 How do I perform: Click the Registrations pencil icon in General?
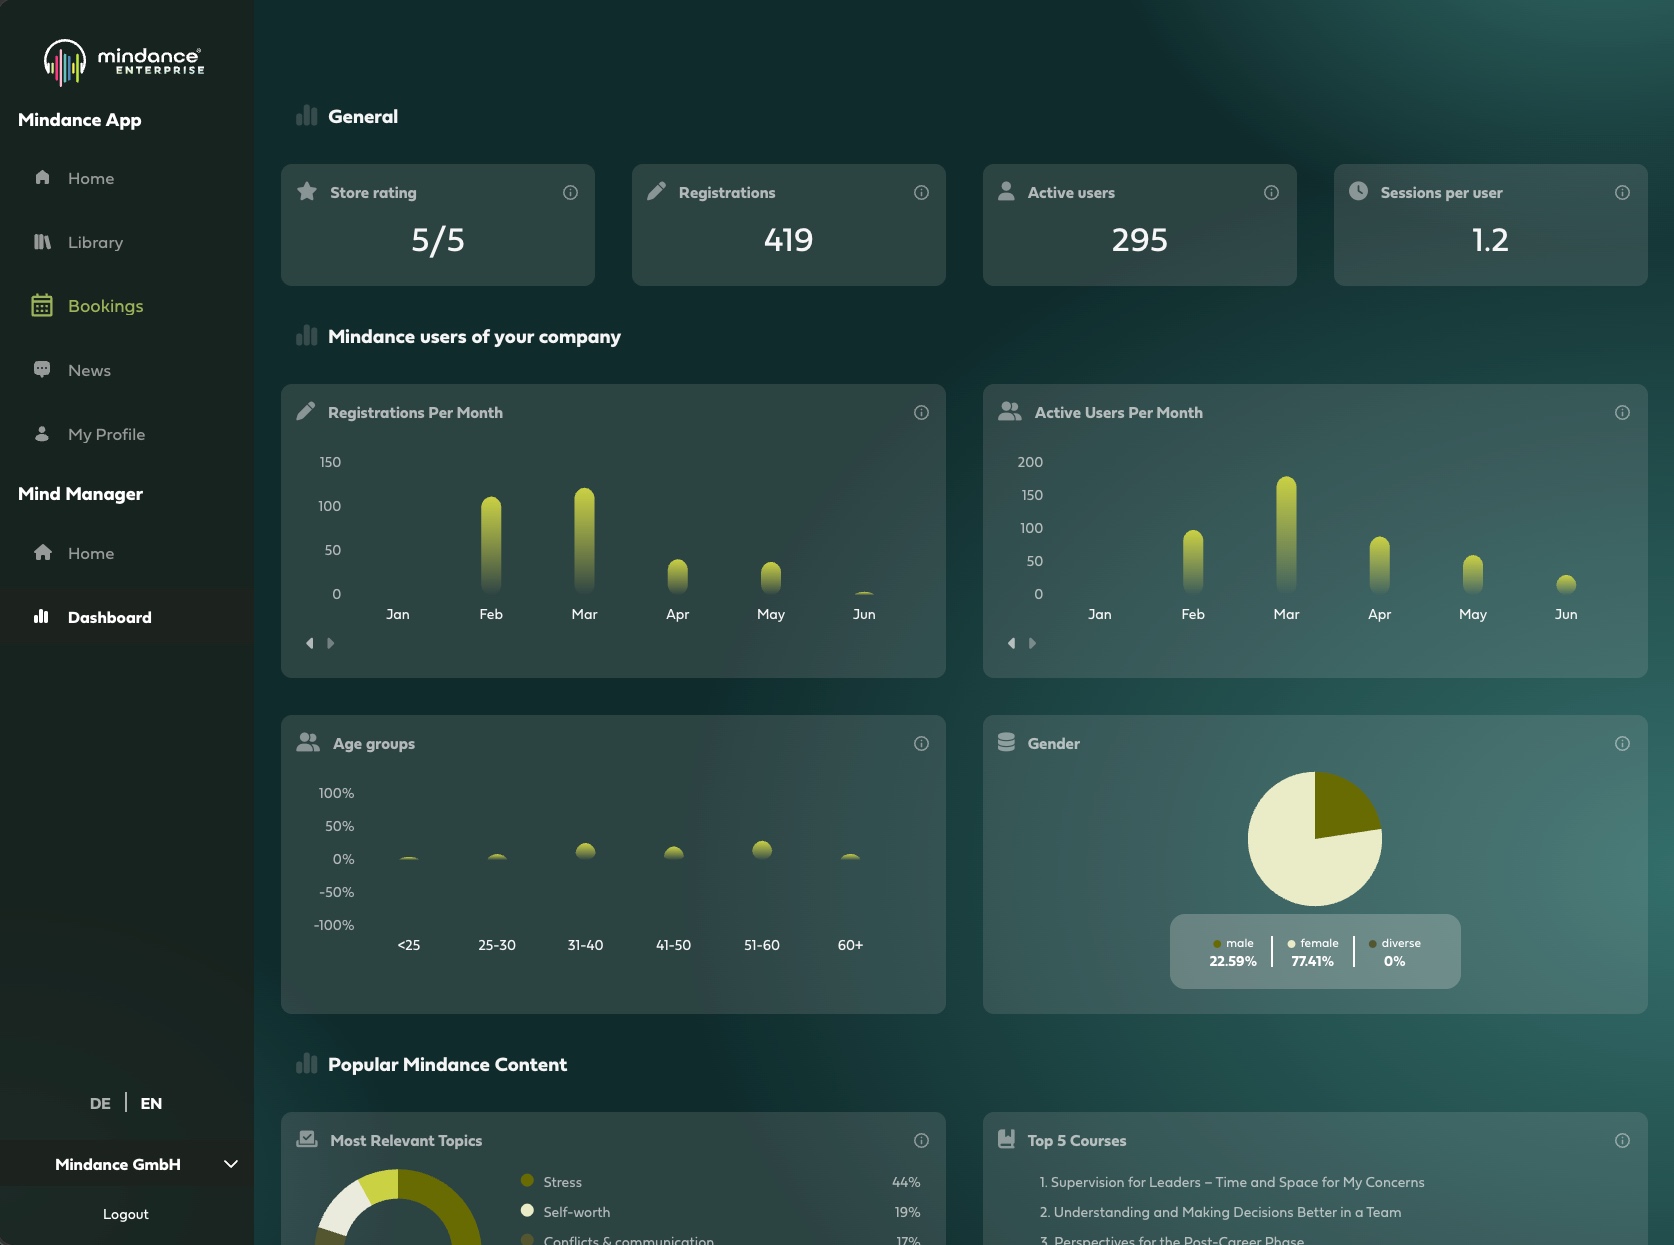(656, 191)
